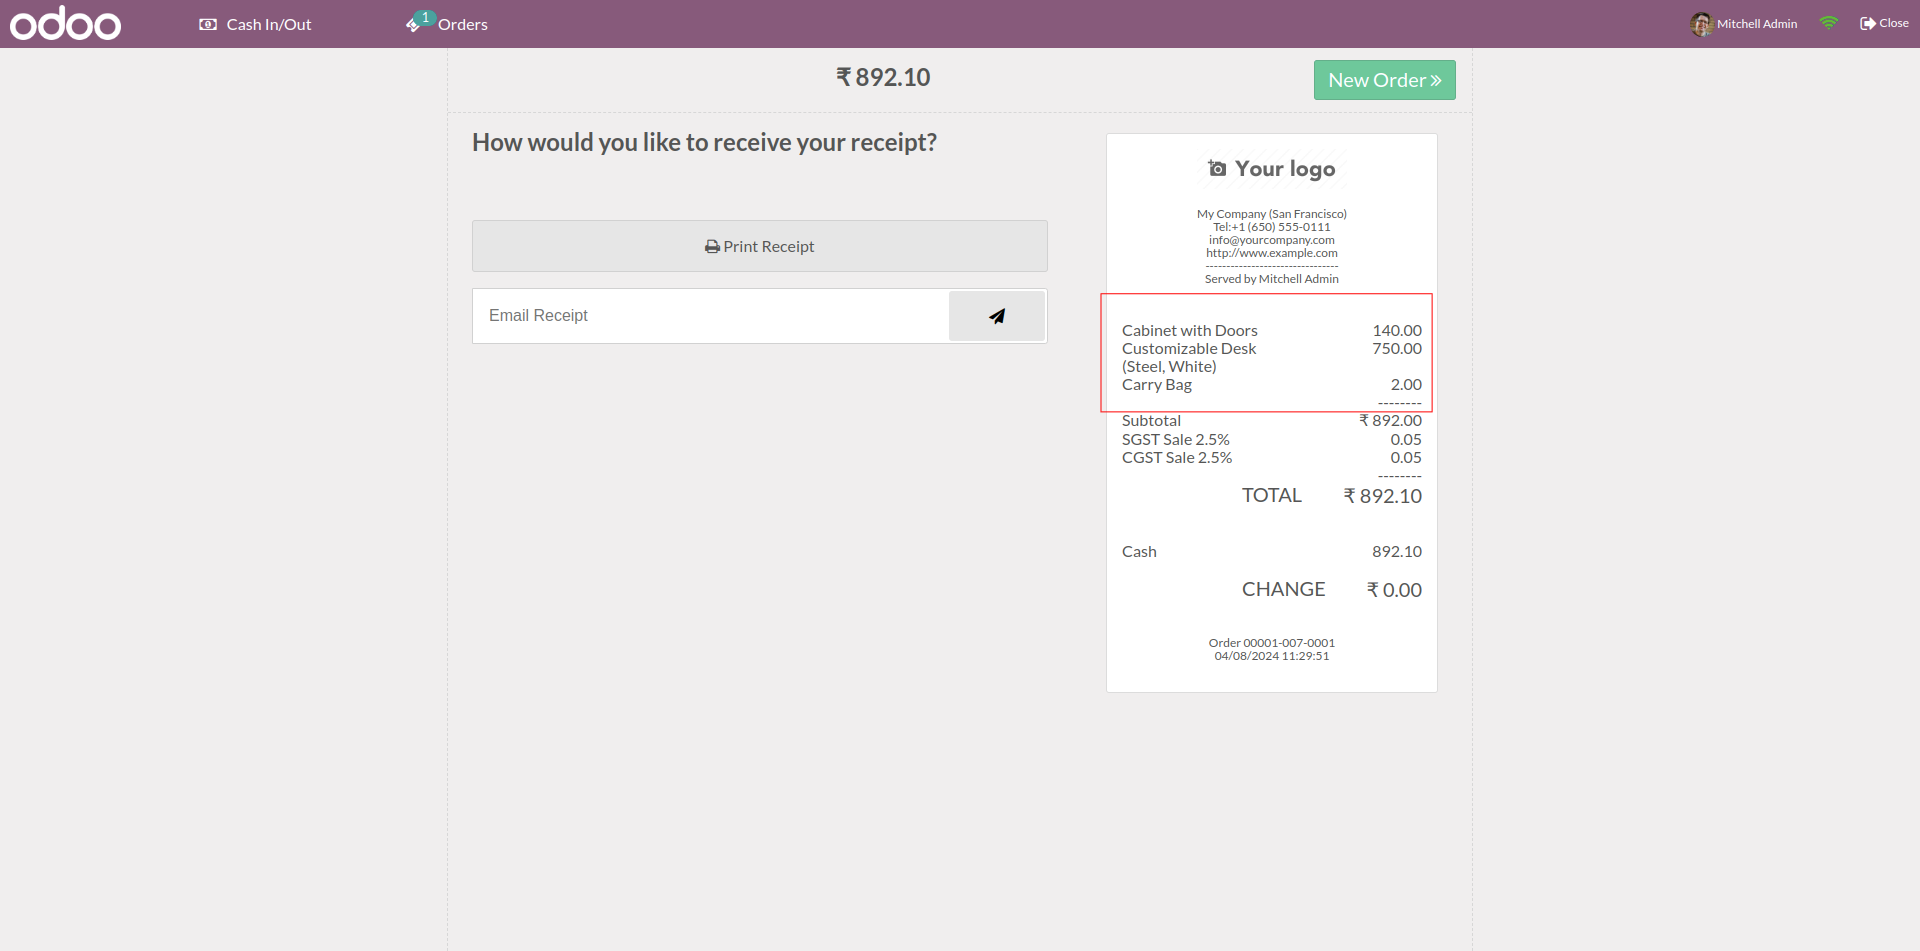Click the 'How would you like to receive your receipt?' heading

[704, 142]
